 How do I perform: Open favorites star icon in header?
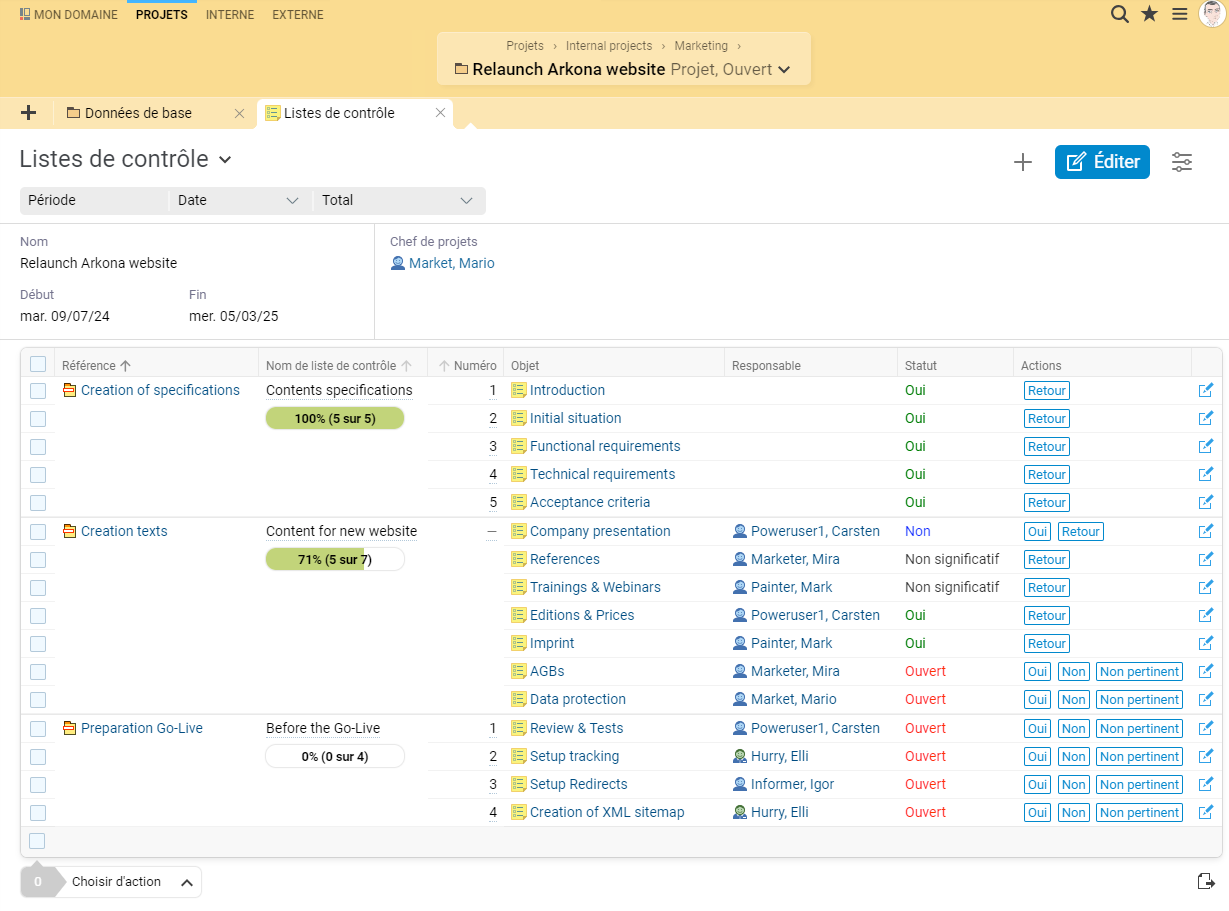1150,14
